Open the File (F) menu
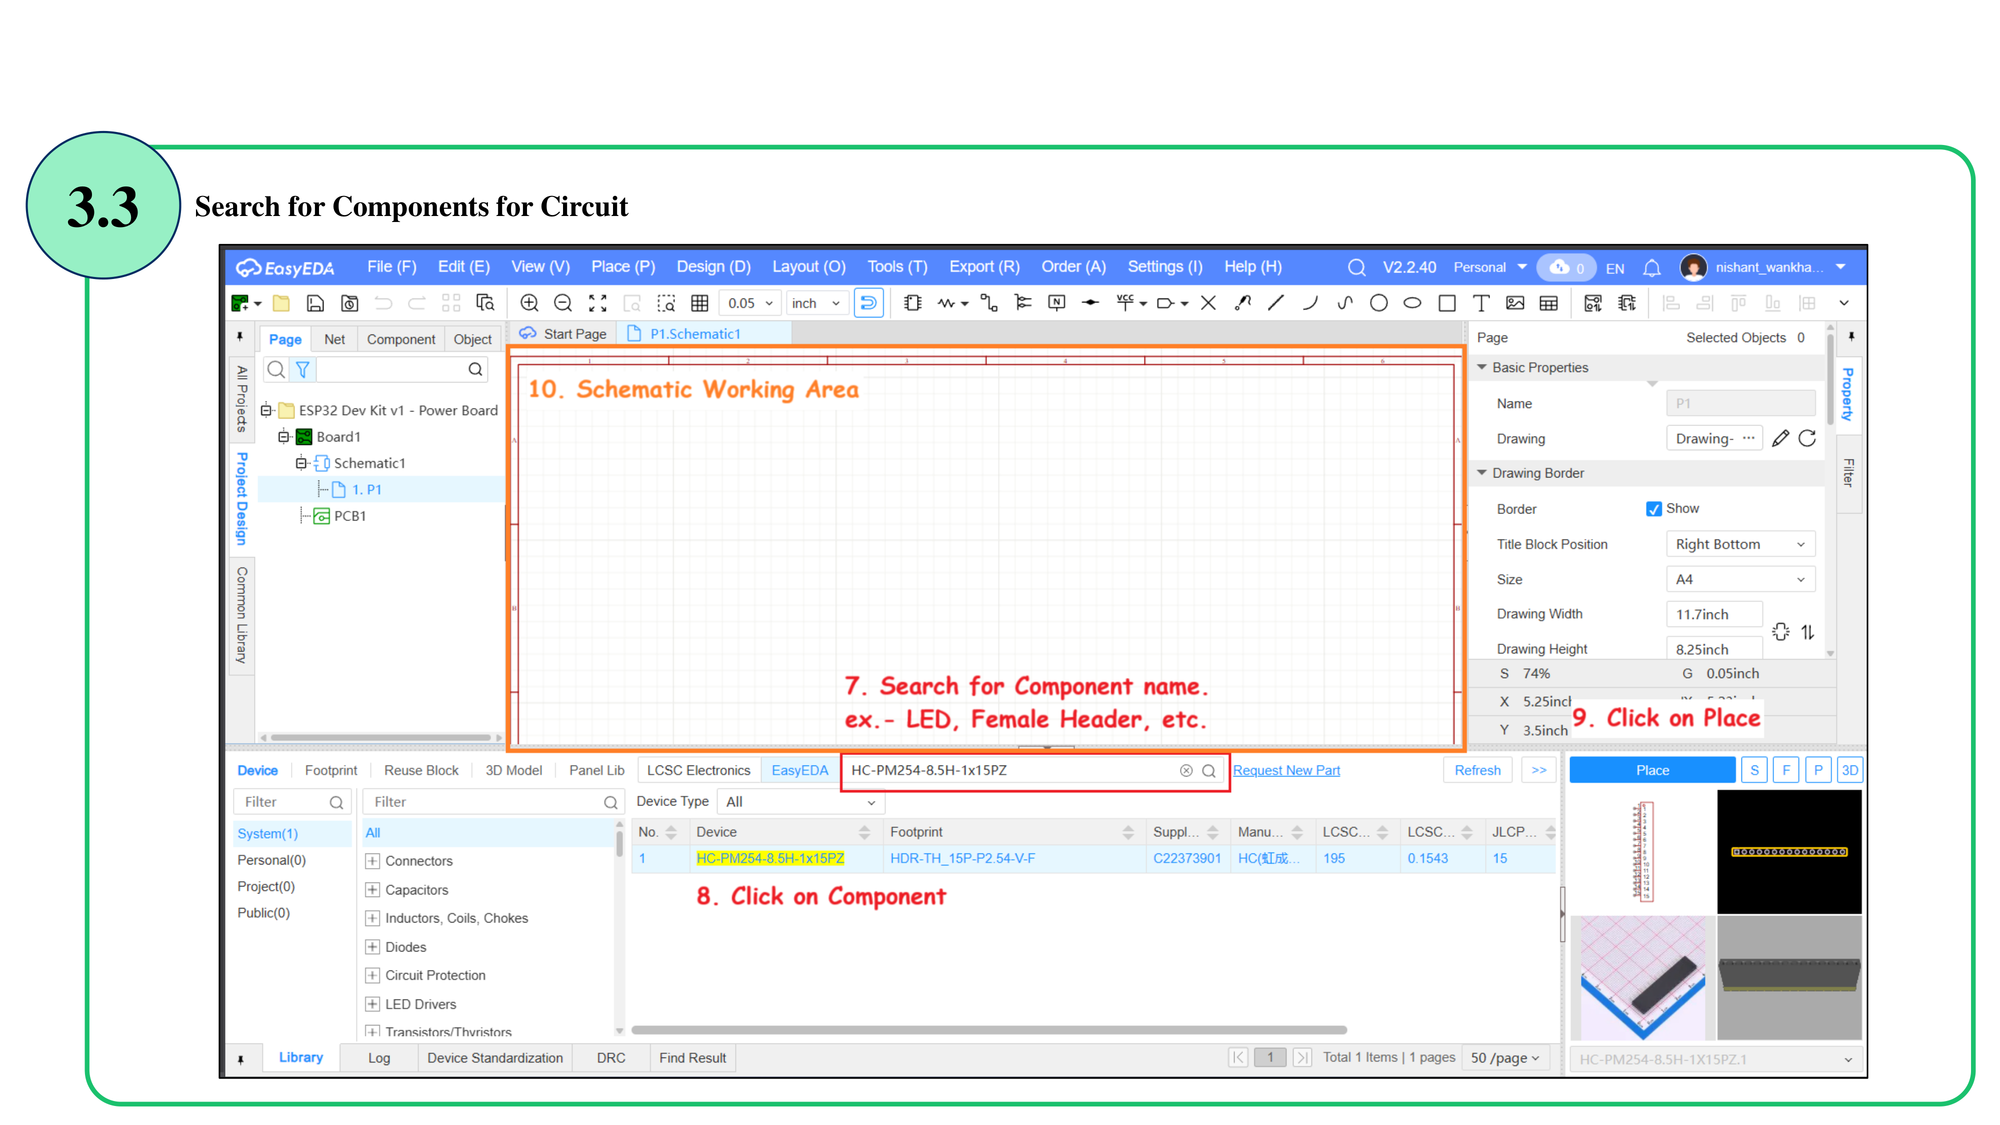 pyautogui.click(x=391, y=267)
